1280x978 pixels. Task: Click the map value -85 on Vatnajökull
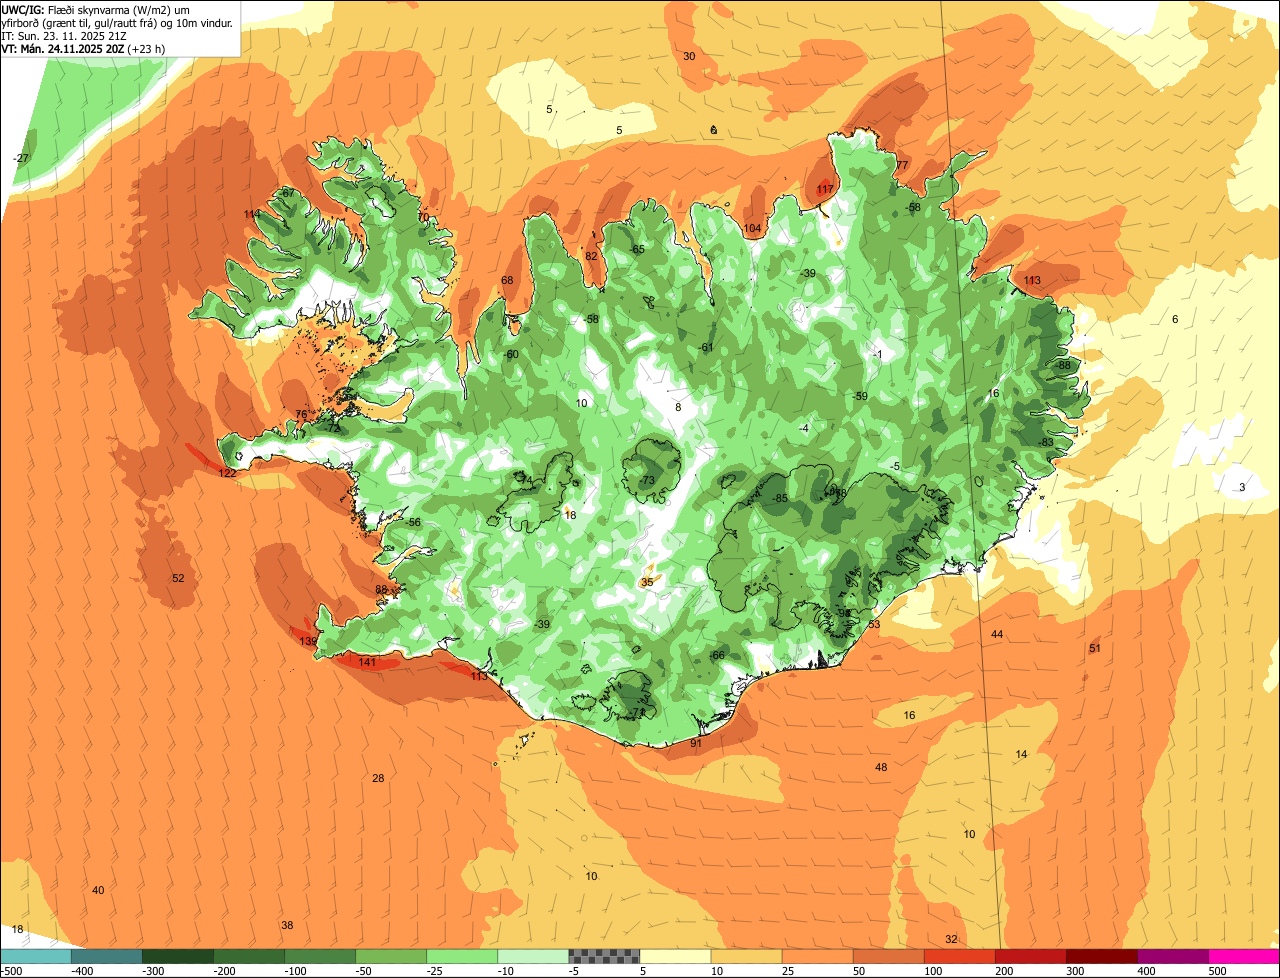point(779,498)
